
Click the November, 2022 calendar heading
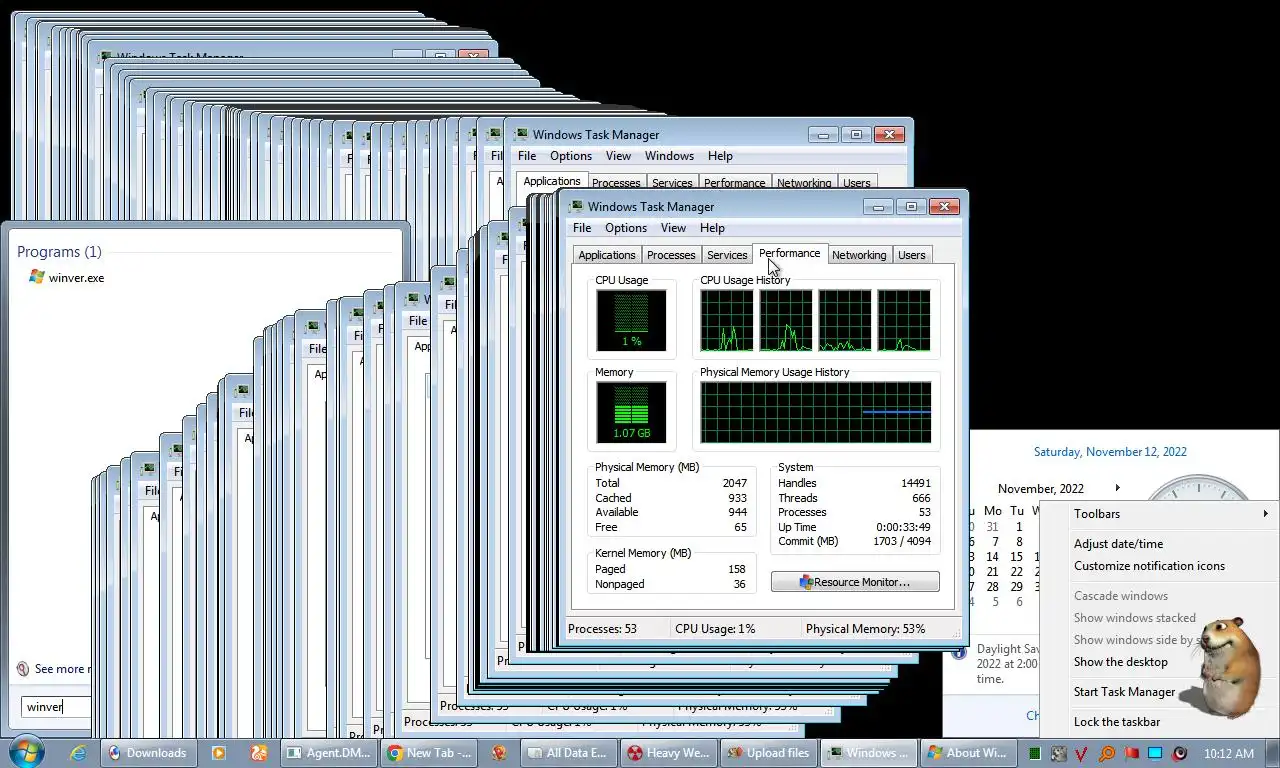pos(1040,489)
